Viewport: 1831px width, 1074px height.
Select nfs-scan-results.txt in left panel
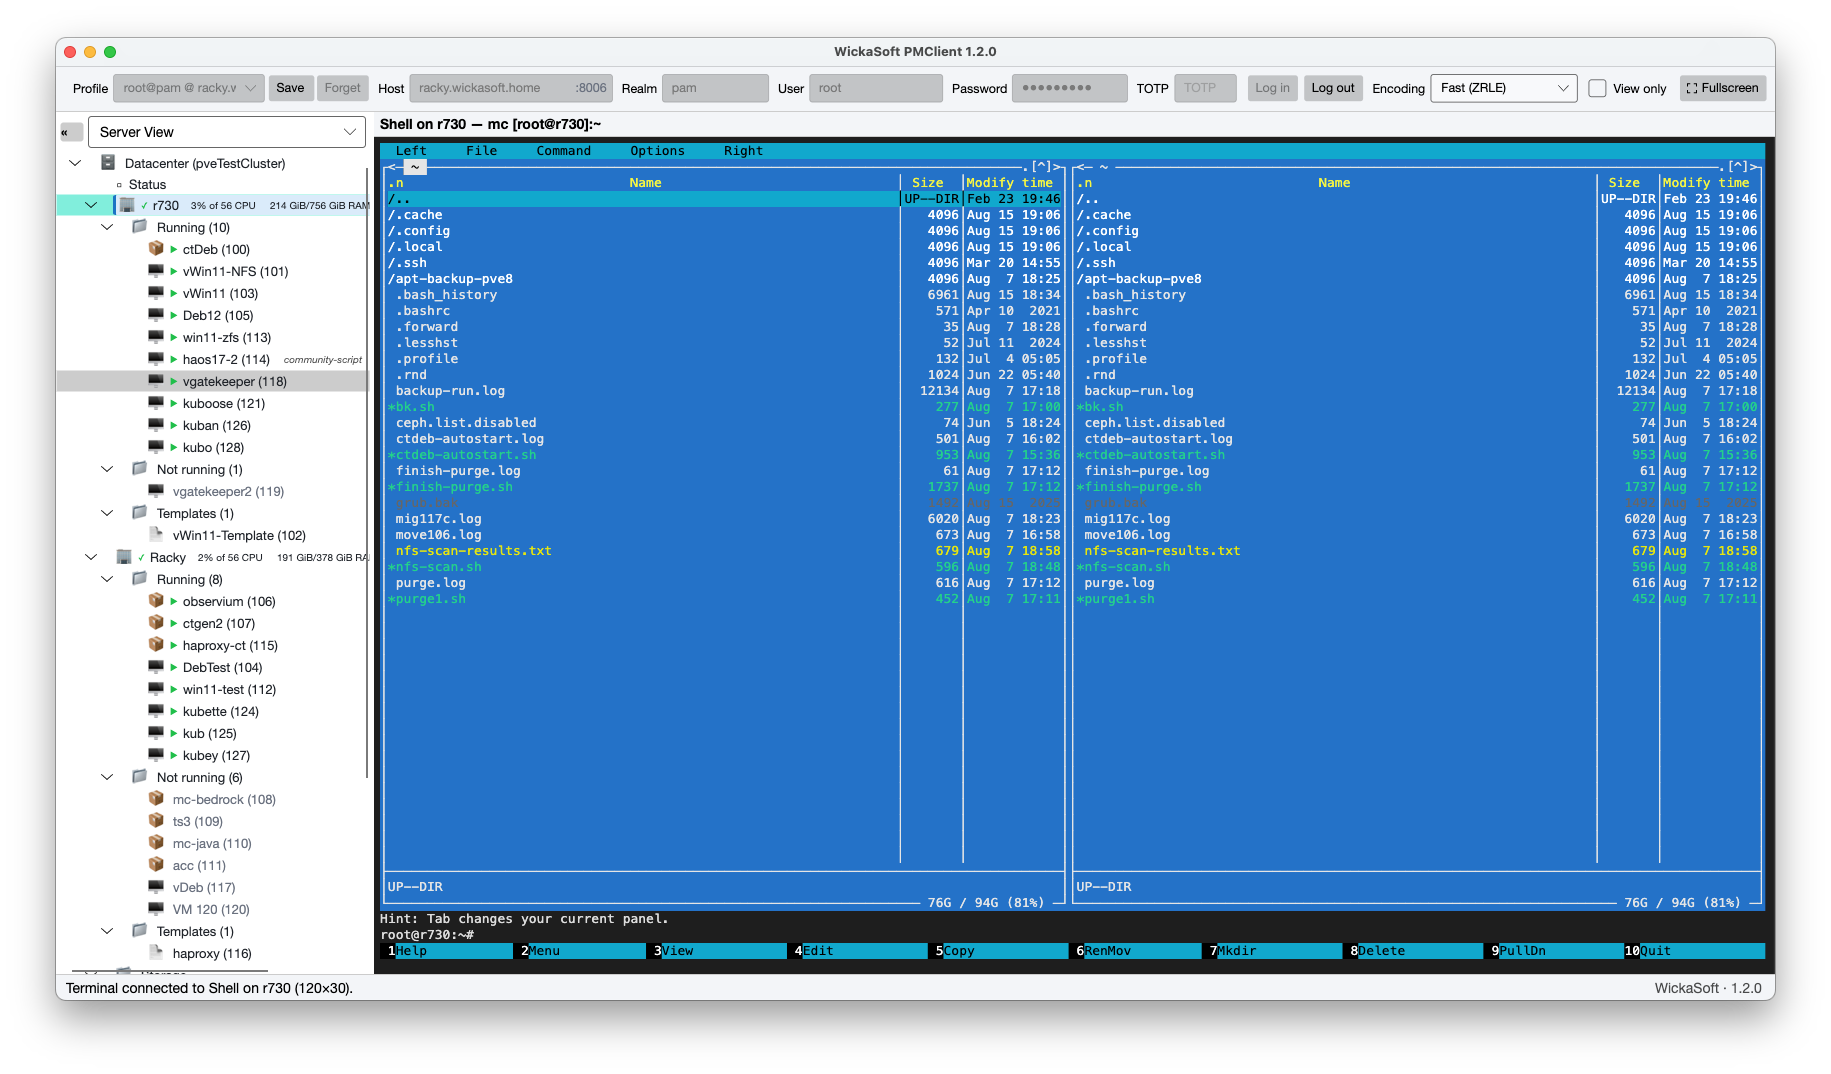tap(473, 551)
